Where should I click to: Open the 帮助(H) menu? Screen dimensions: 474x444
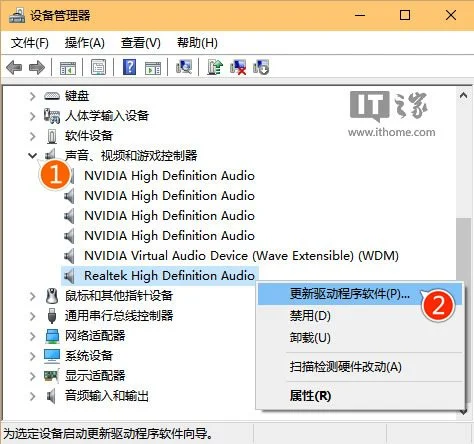197,43
